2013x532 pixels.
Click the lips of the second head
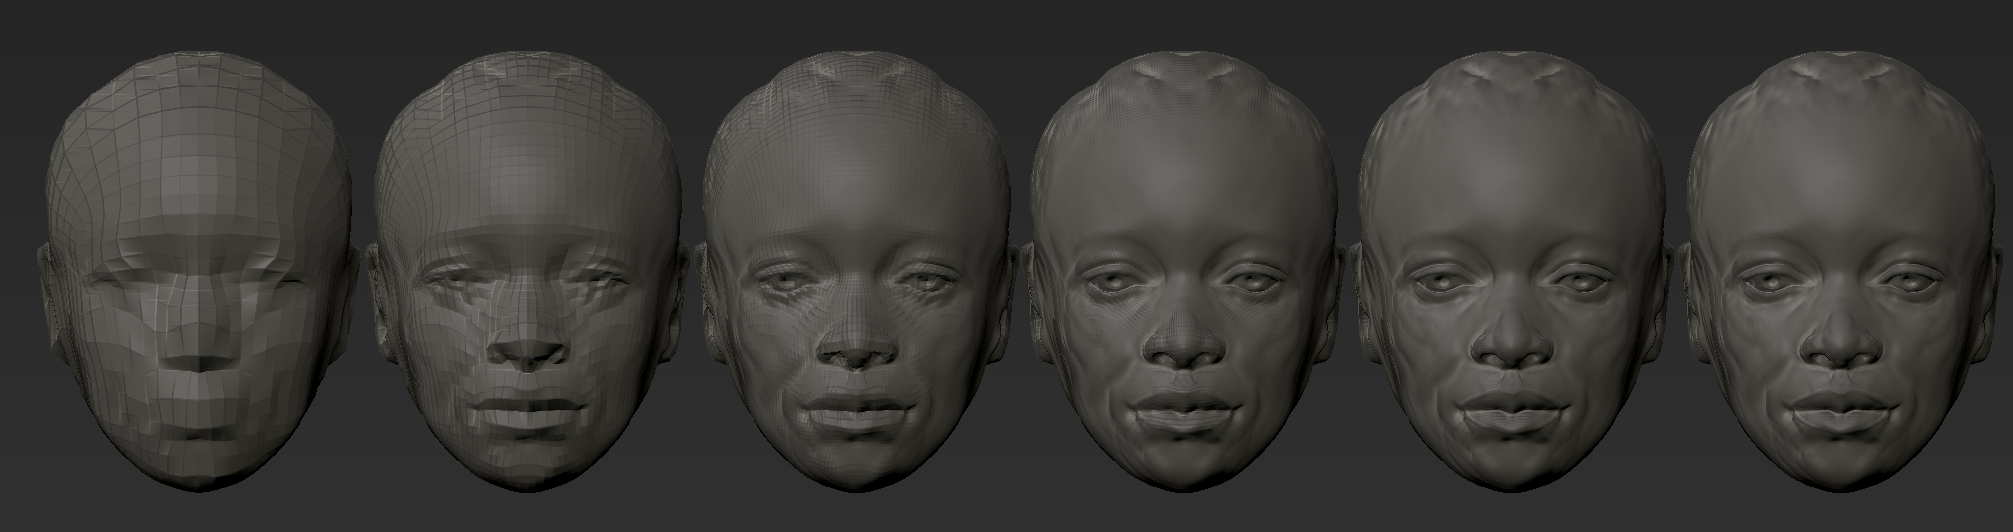(x=527, y=409)
